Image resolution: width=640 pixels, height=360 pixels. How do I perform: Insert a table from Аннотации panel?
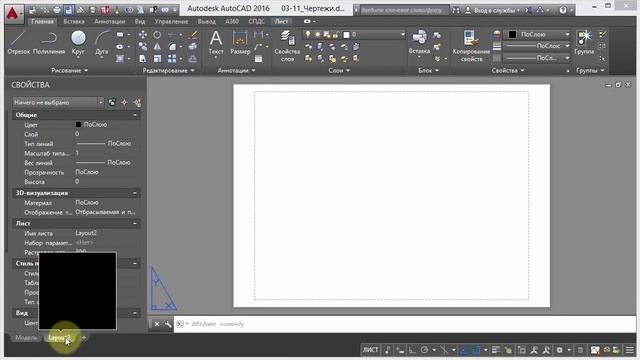(x=258, y=59)
